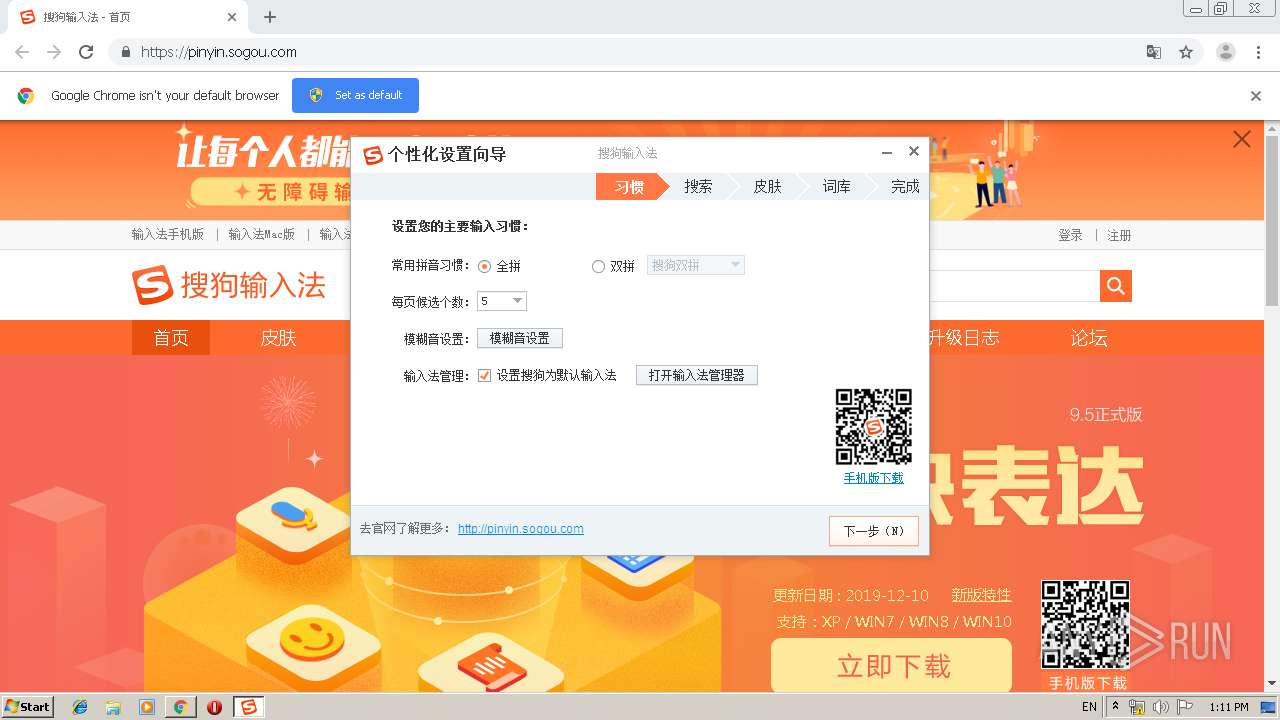Open the media player taskbar icon
The image size is (1280, 720).
click(147, 707)
